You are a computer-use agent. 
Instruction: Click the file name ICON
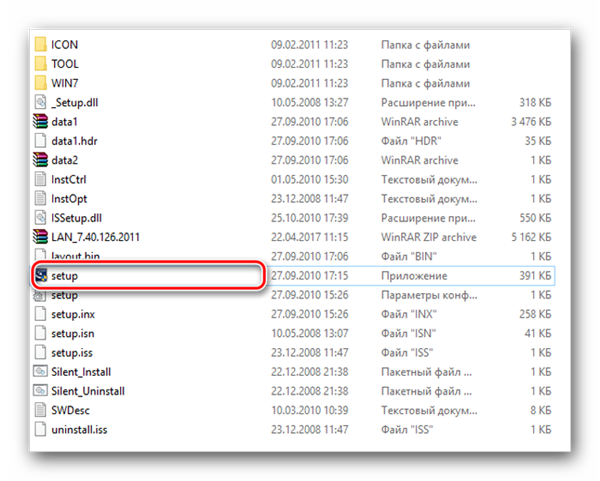(65, 45)
